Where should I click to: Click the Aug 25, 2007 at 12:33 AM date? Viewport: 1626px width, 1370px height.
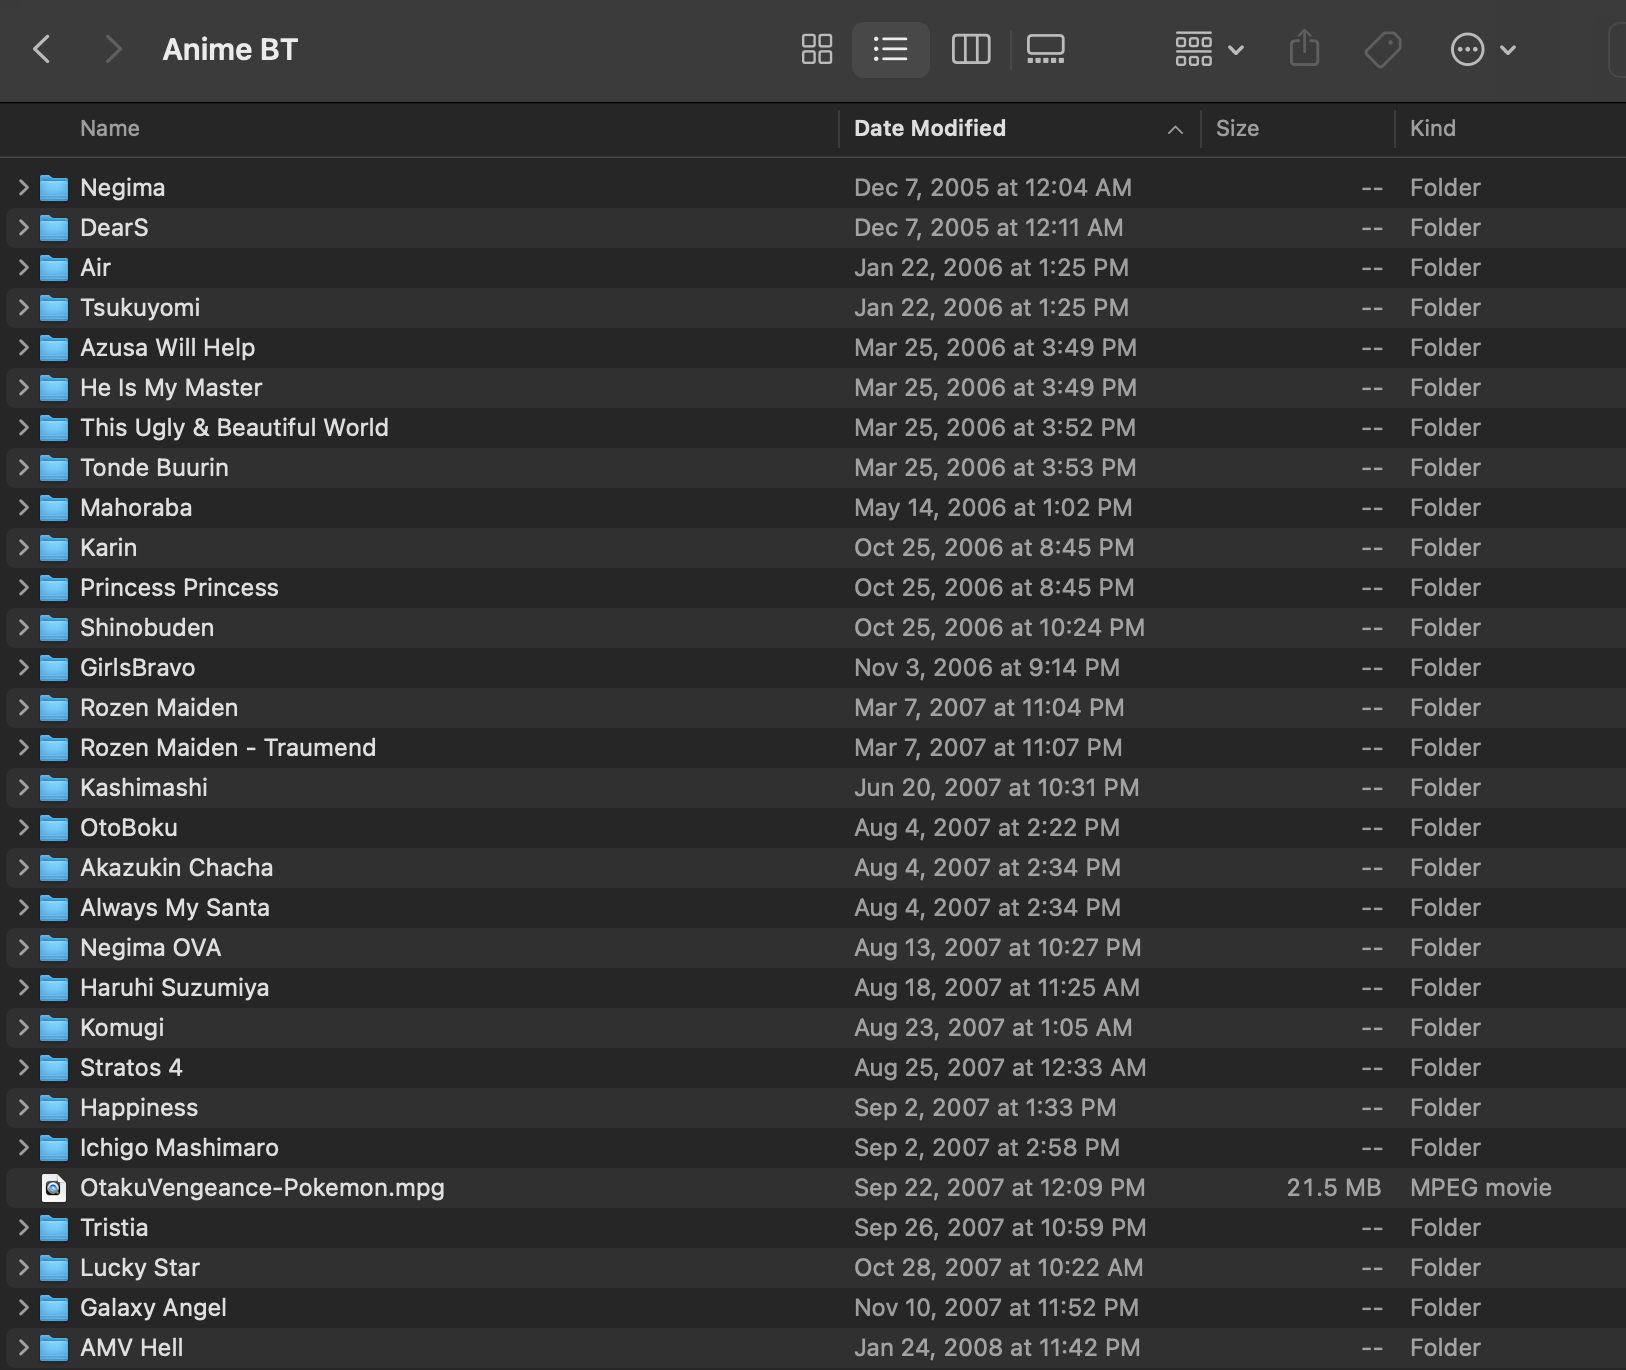point(1000,1067)
